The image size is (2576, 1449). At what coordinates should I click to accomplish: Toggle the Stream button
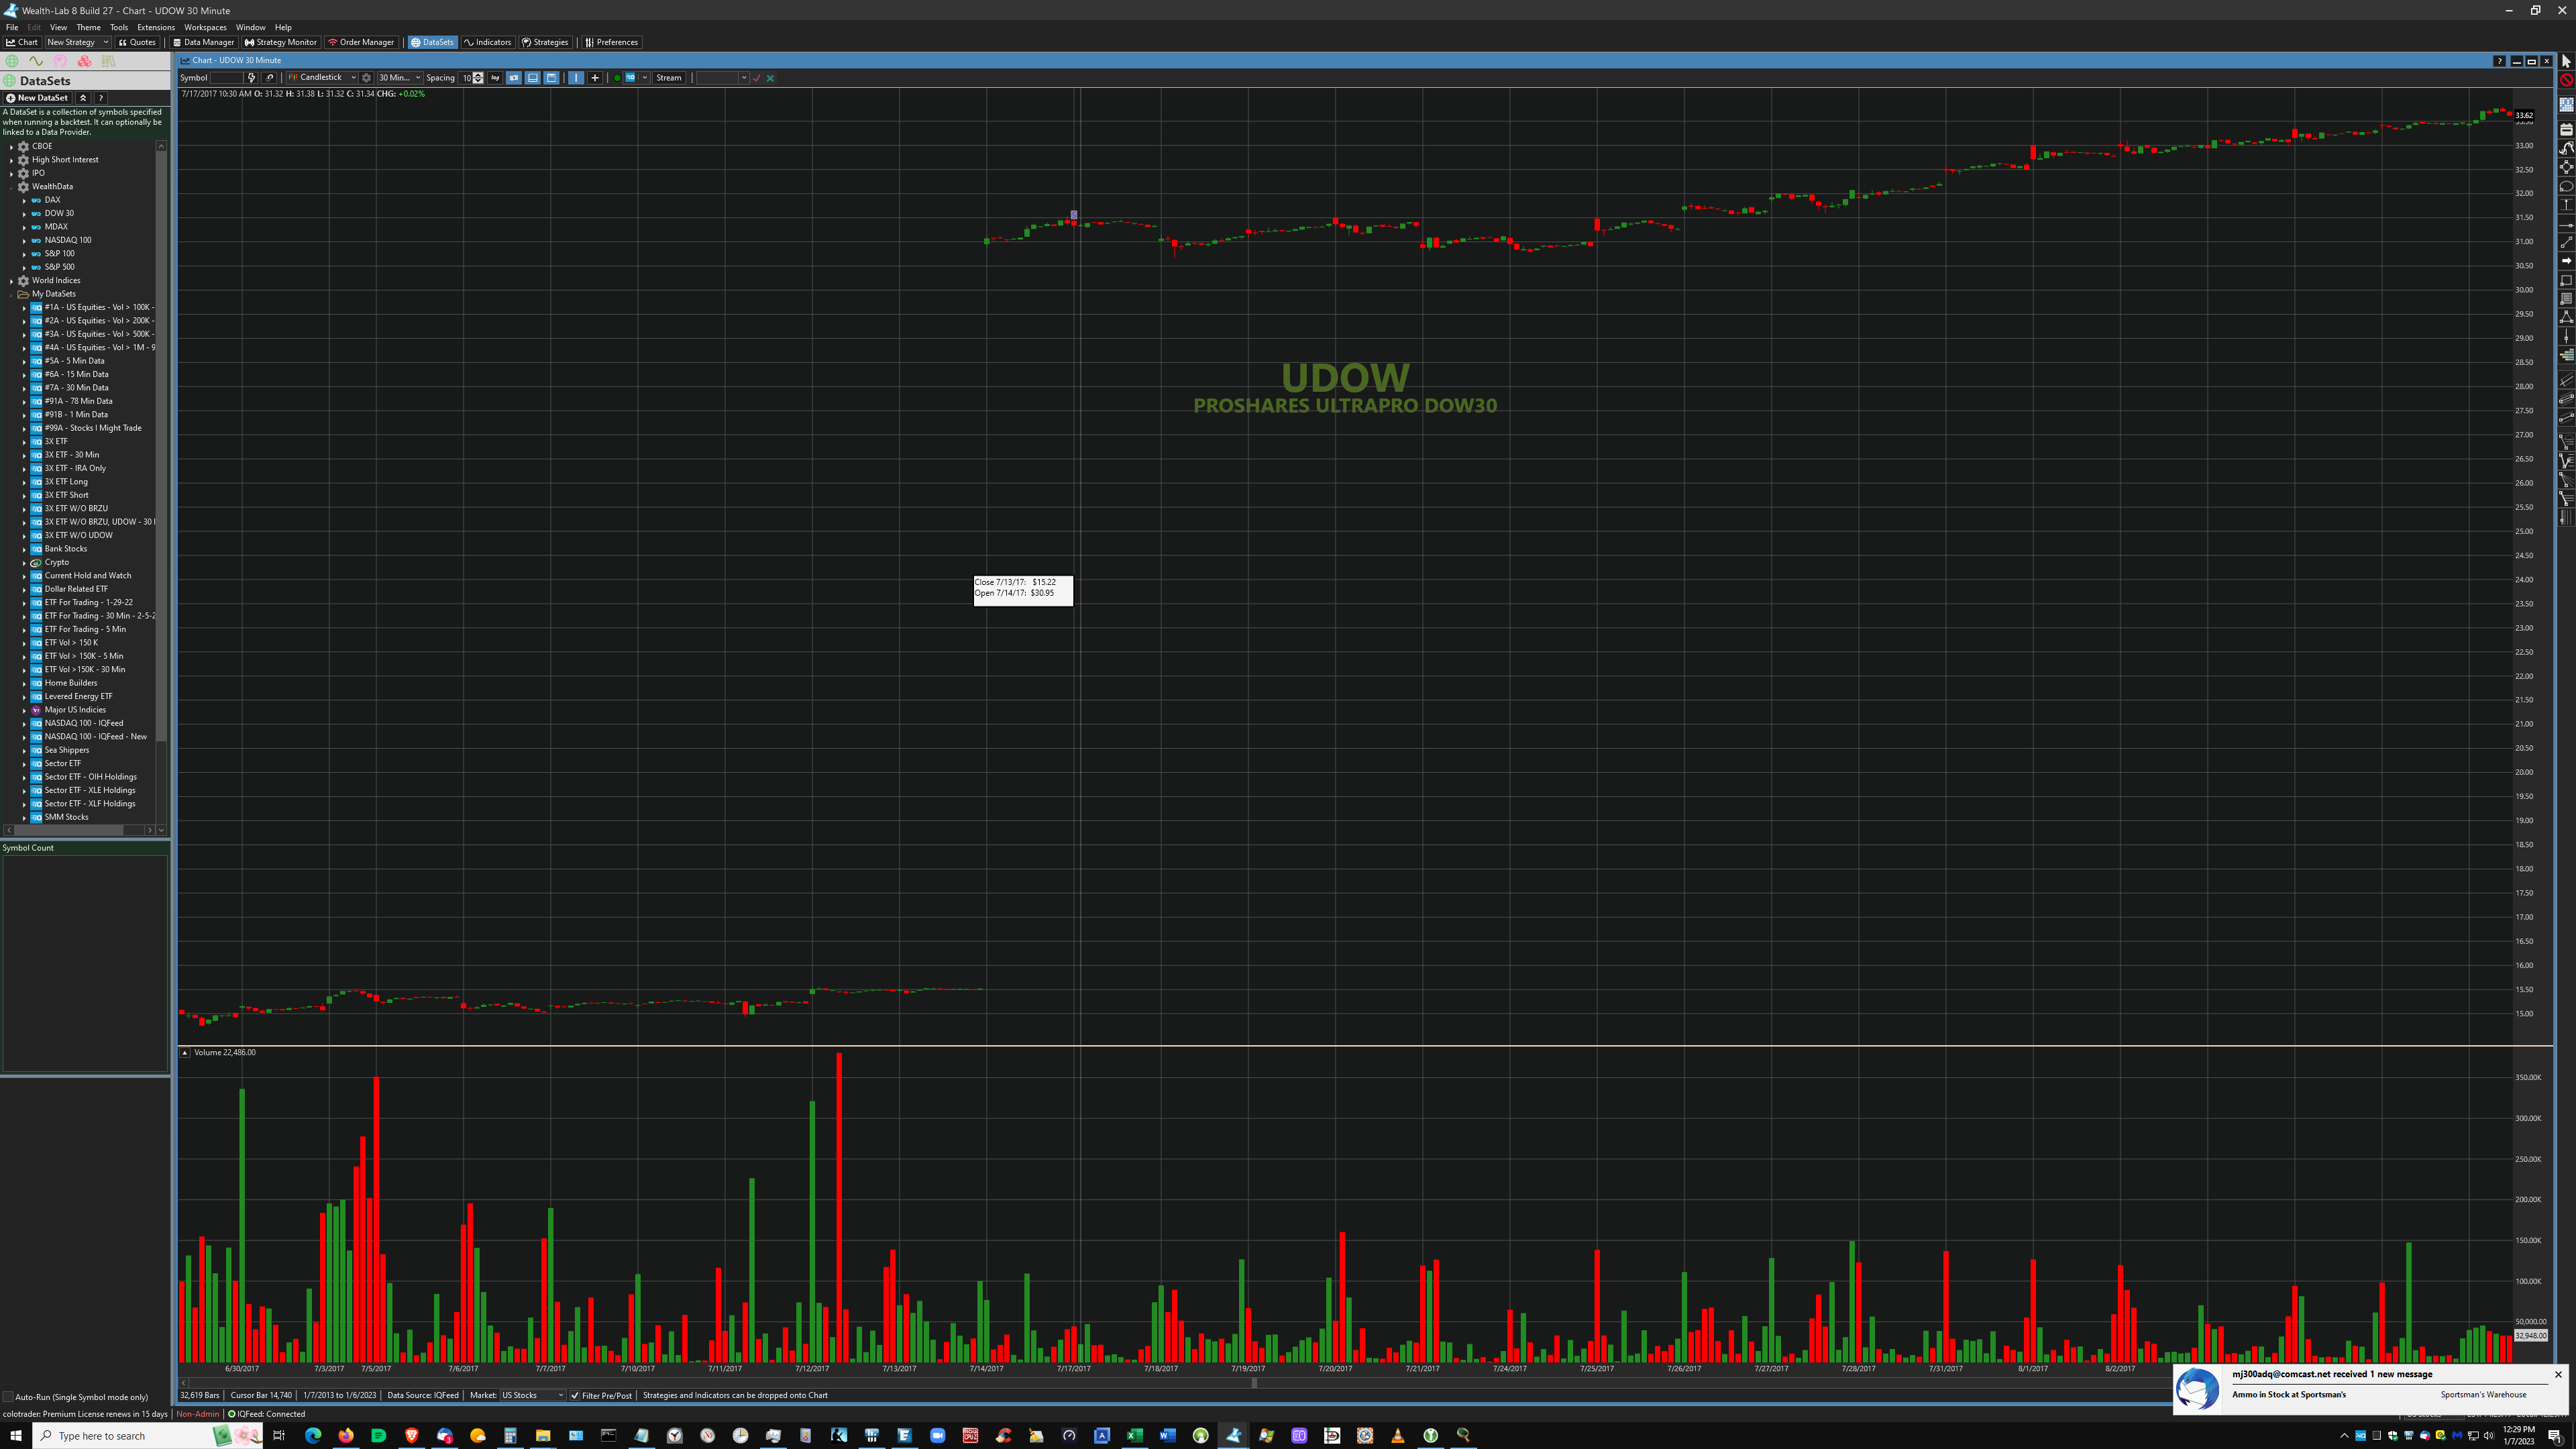[x=669, y=78]
